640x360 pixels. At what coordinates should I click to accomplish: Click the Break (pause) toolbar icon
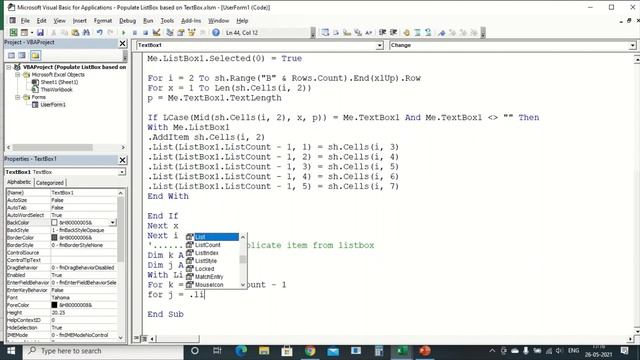134,33
